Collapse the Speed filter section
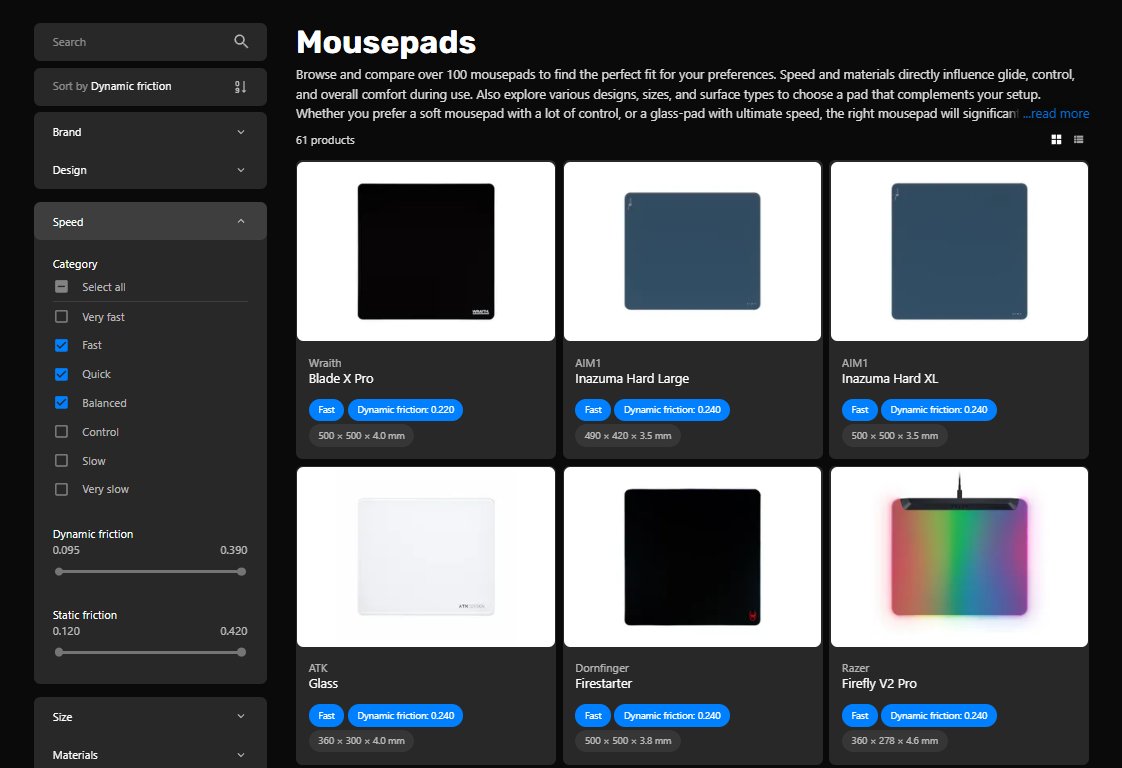 coord(149,221)
